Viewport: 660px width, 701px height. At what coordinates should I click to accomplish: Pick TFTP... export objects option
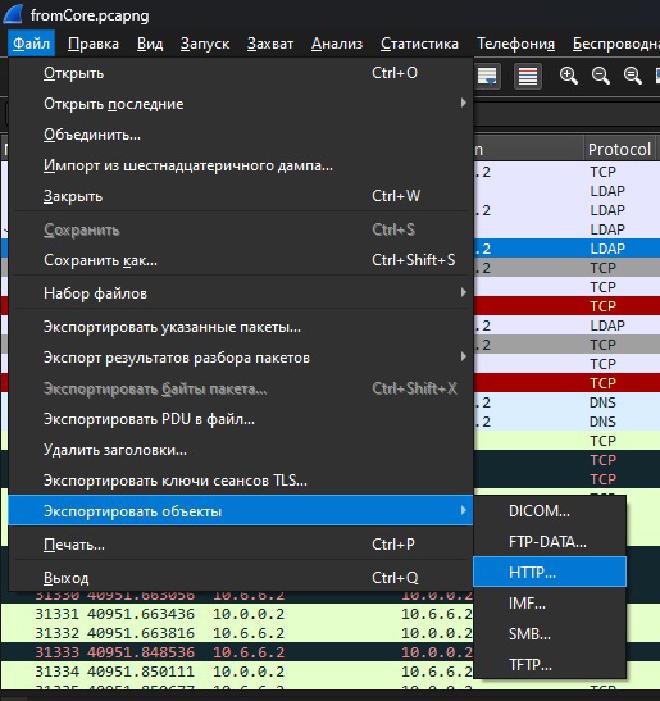[530, 665]
